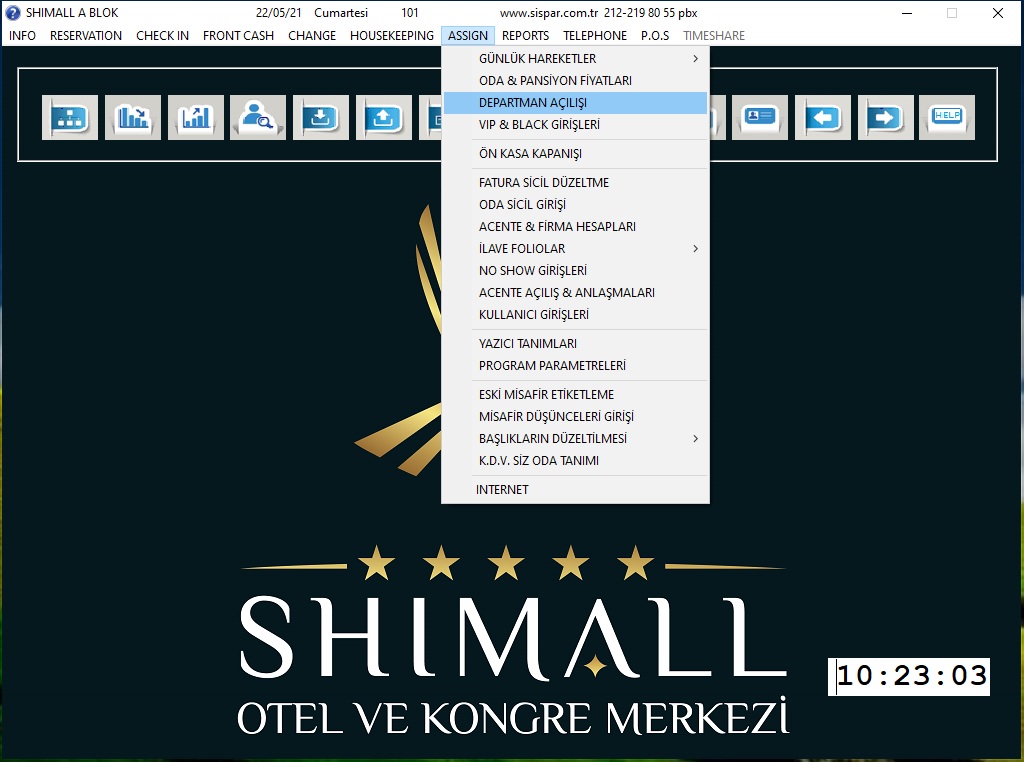Open ODA SİCİL GİRİŞİ

[x=575, y=205]
